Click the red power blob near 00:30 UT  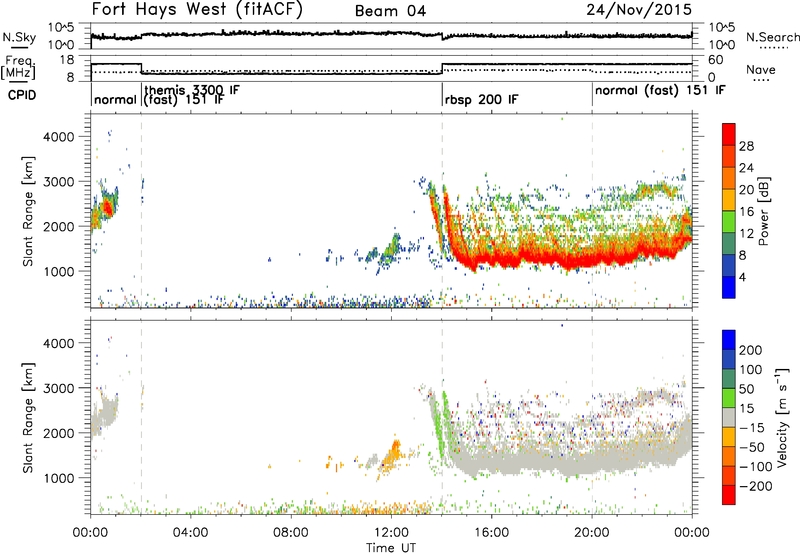pos(107,208)
